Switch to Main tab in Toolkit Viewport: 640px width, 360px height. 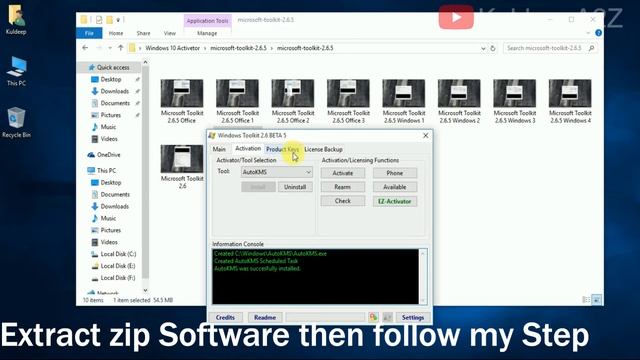click(219, 149)
